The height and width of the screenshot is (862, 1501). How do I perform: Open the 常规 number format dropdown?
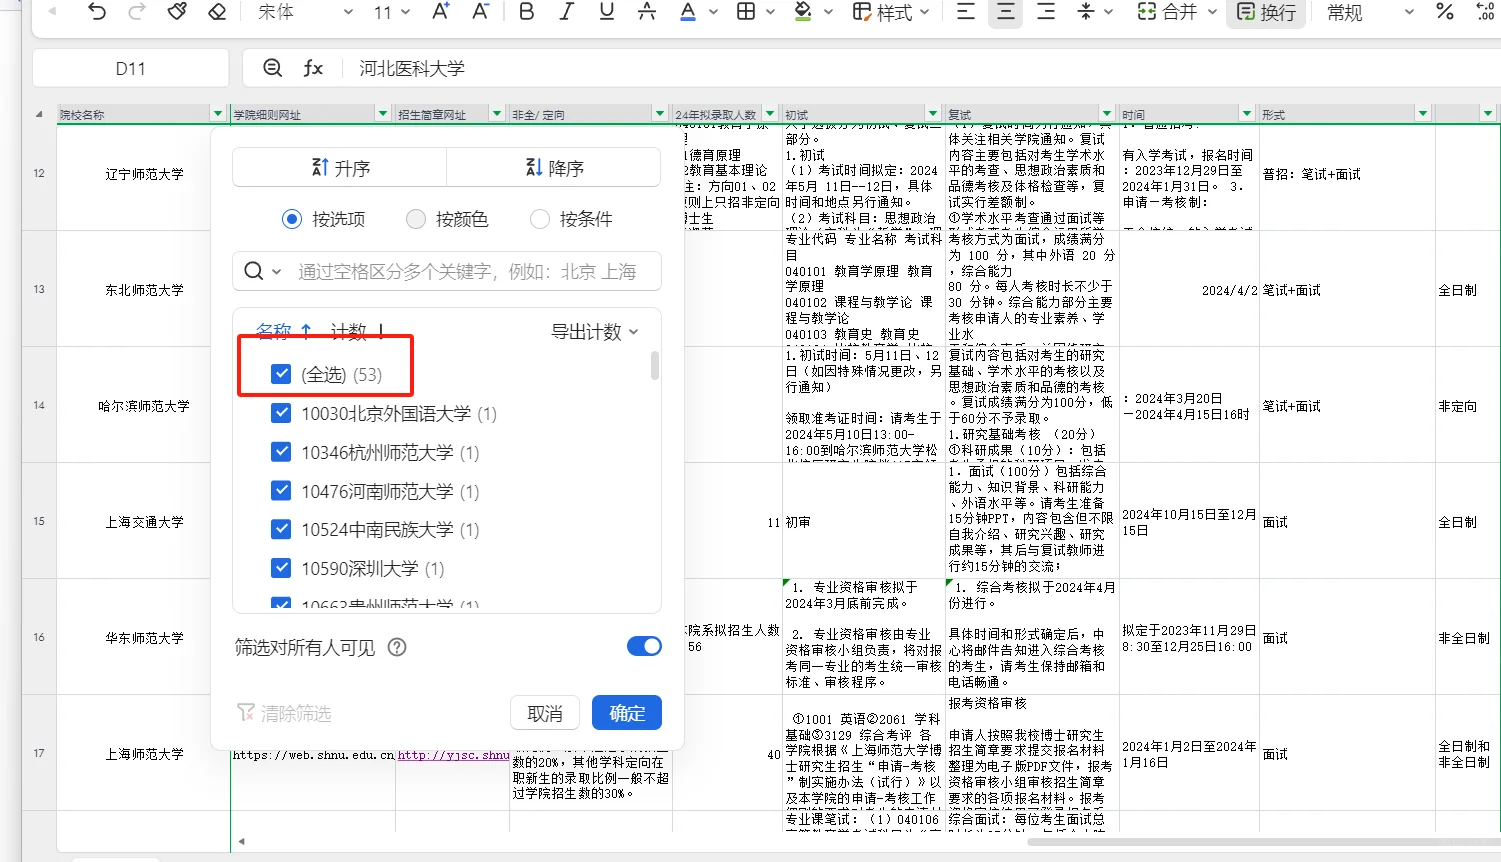(x=1370, y=12)
